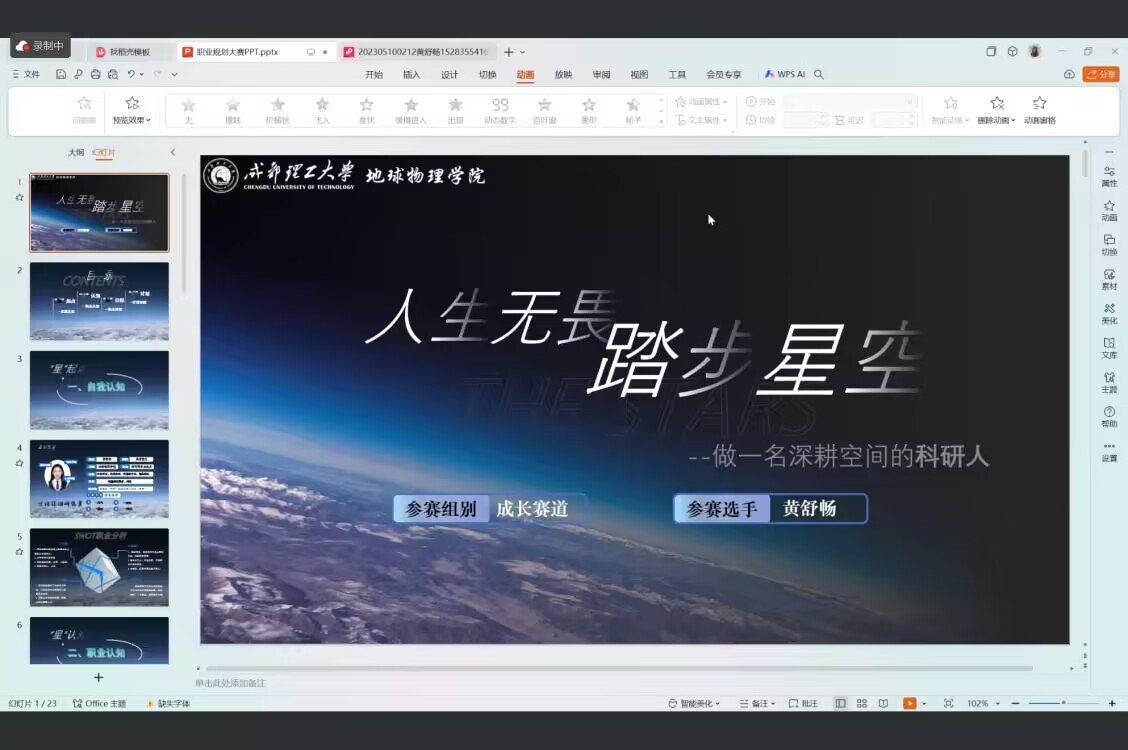Open the 切换 transition panel in right sidebar
This screenshot has width=1128, height=750.
point(1109,244)
